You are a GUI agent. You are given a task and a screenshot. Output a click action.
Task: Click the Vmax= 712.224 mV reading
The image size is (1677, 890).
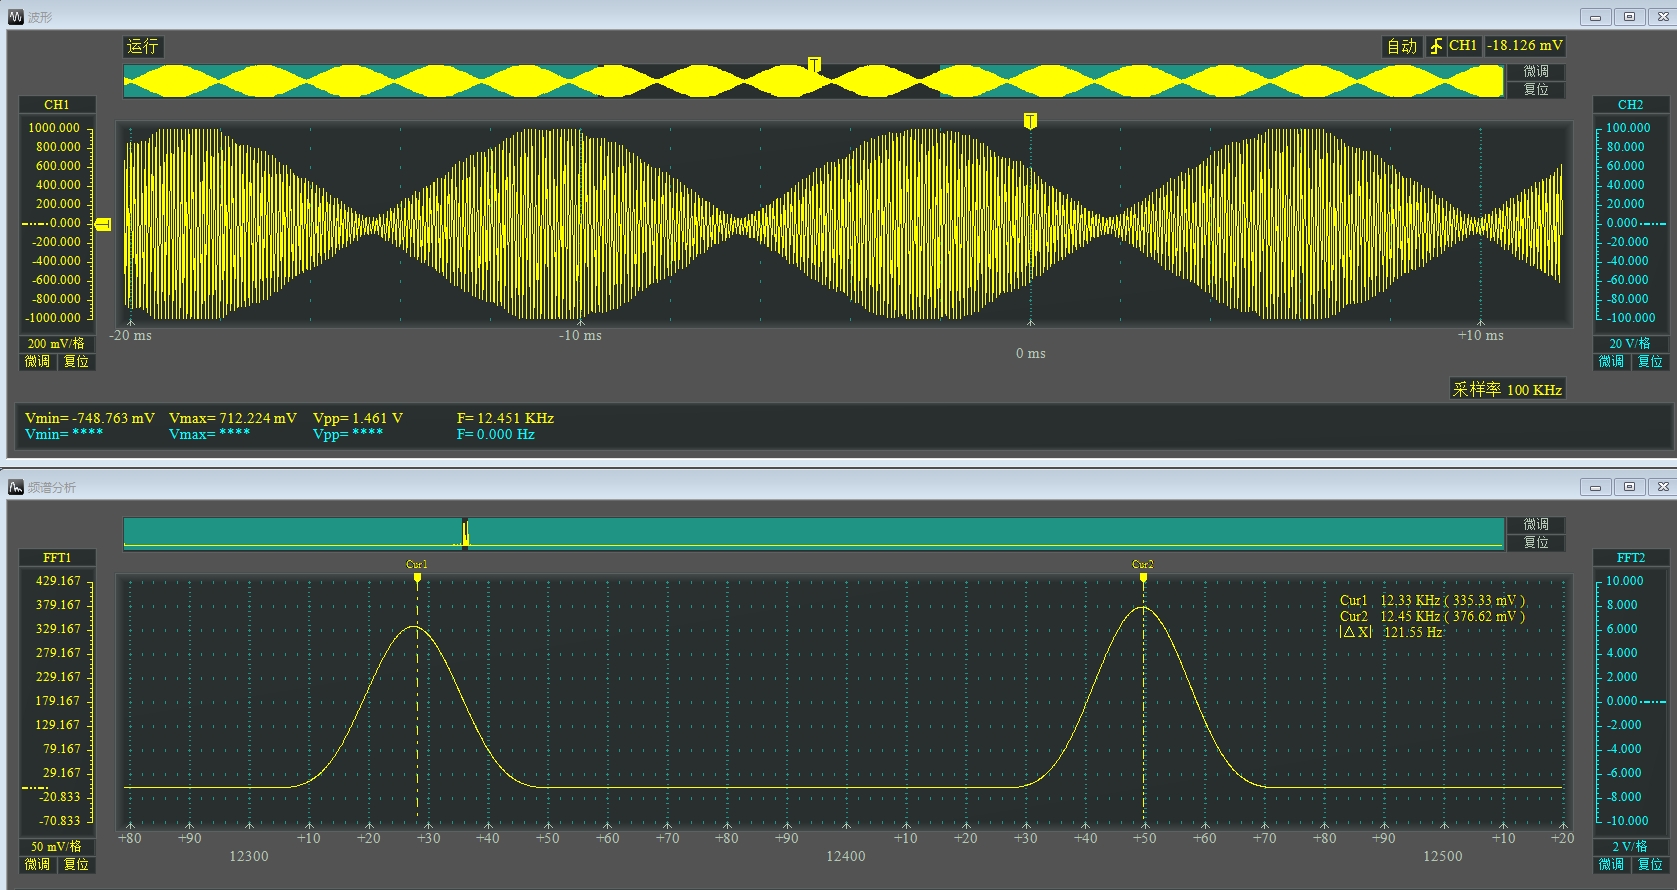point(233,418)
